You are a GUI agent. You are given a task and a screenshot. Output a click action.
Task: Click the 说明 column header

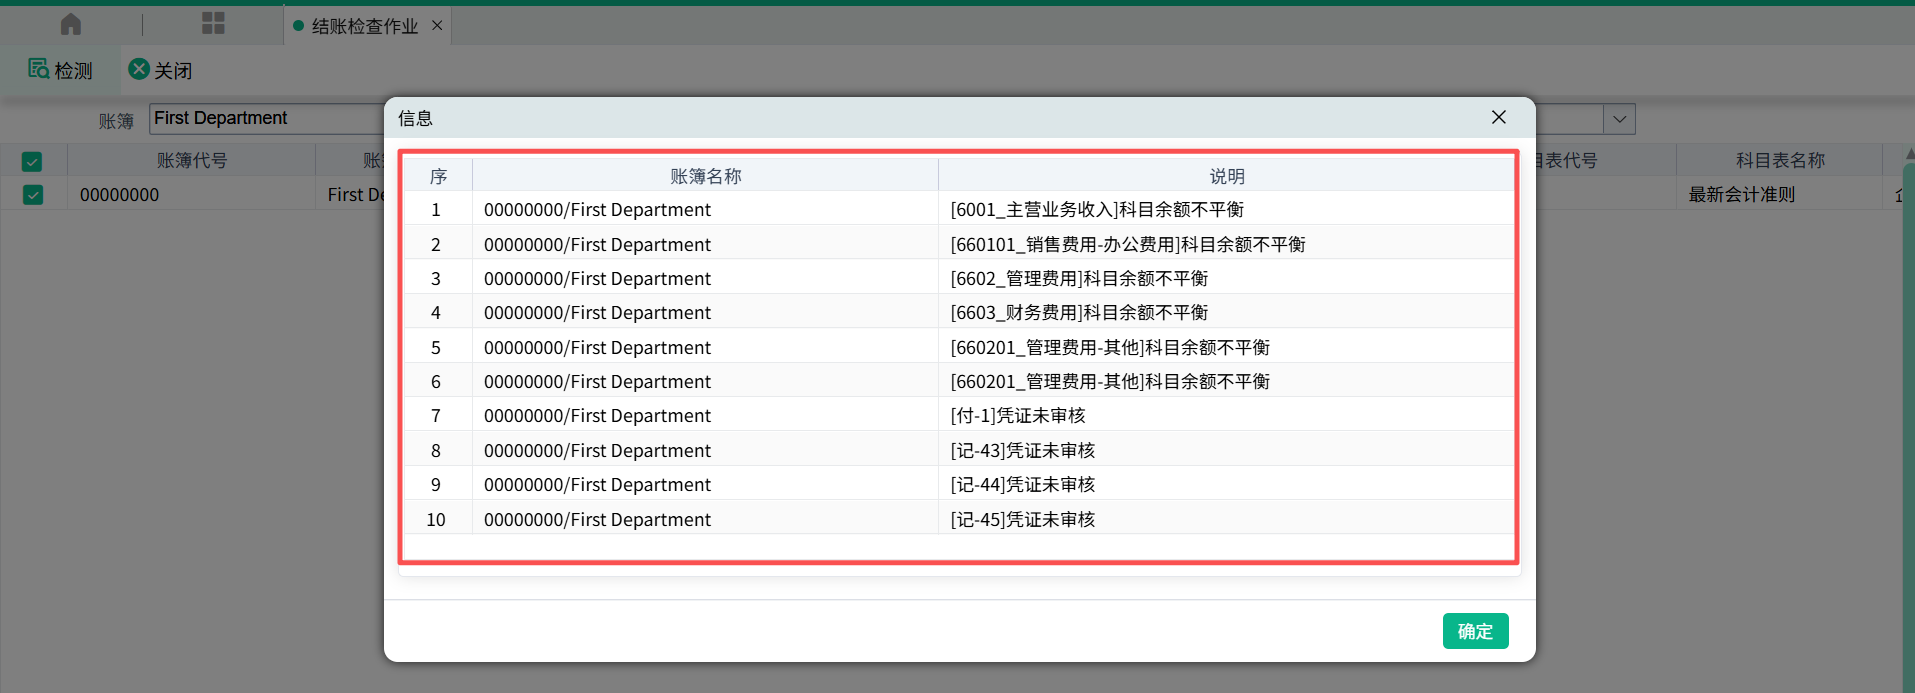coord(1226,177)
